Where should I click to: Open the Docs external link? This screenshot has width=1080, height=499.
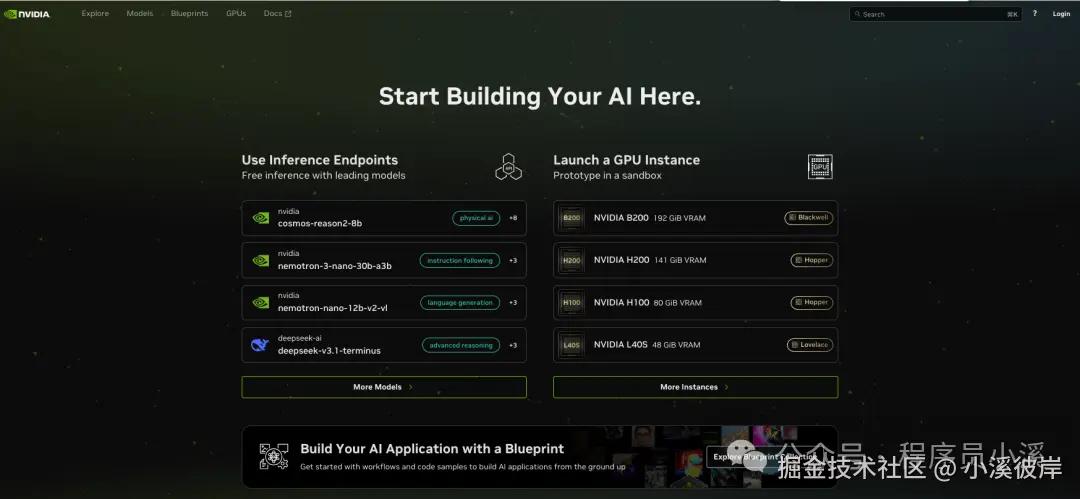278,14
